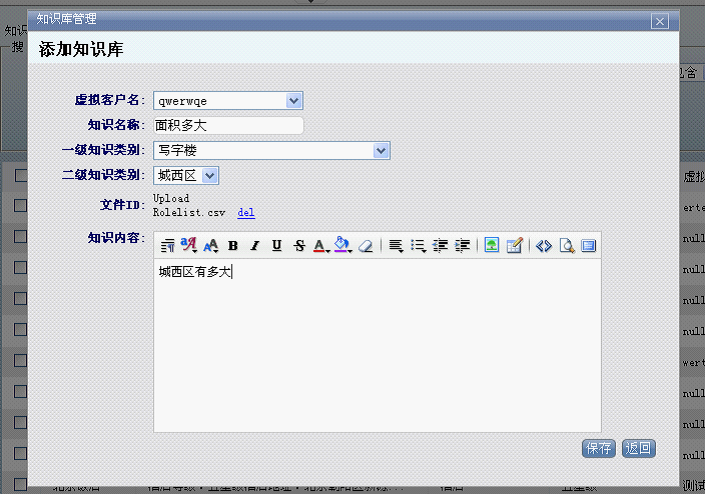
Task: Expand the 虚拟客户名 dropdown showing qwerwqe
Action: click(x=228, y=101)
